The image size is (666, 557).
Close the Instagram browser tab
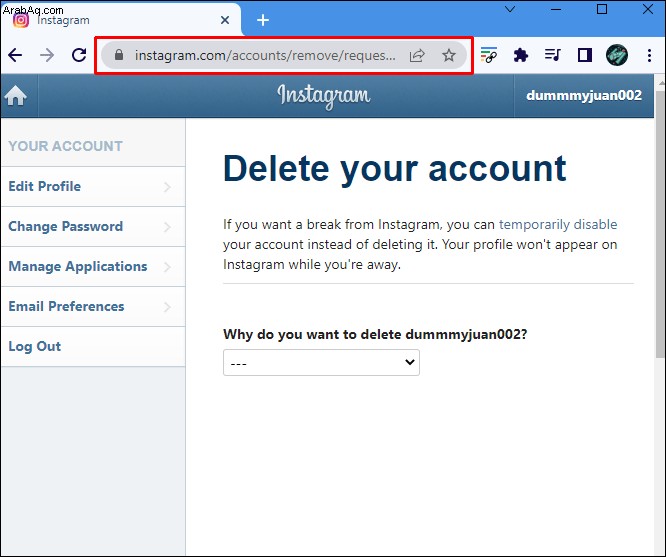point(225,20)
